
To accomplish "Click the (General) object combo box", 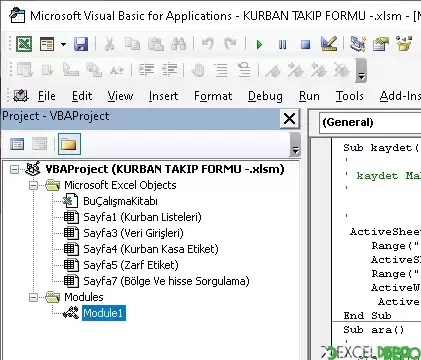I will coord(370,122).
